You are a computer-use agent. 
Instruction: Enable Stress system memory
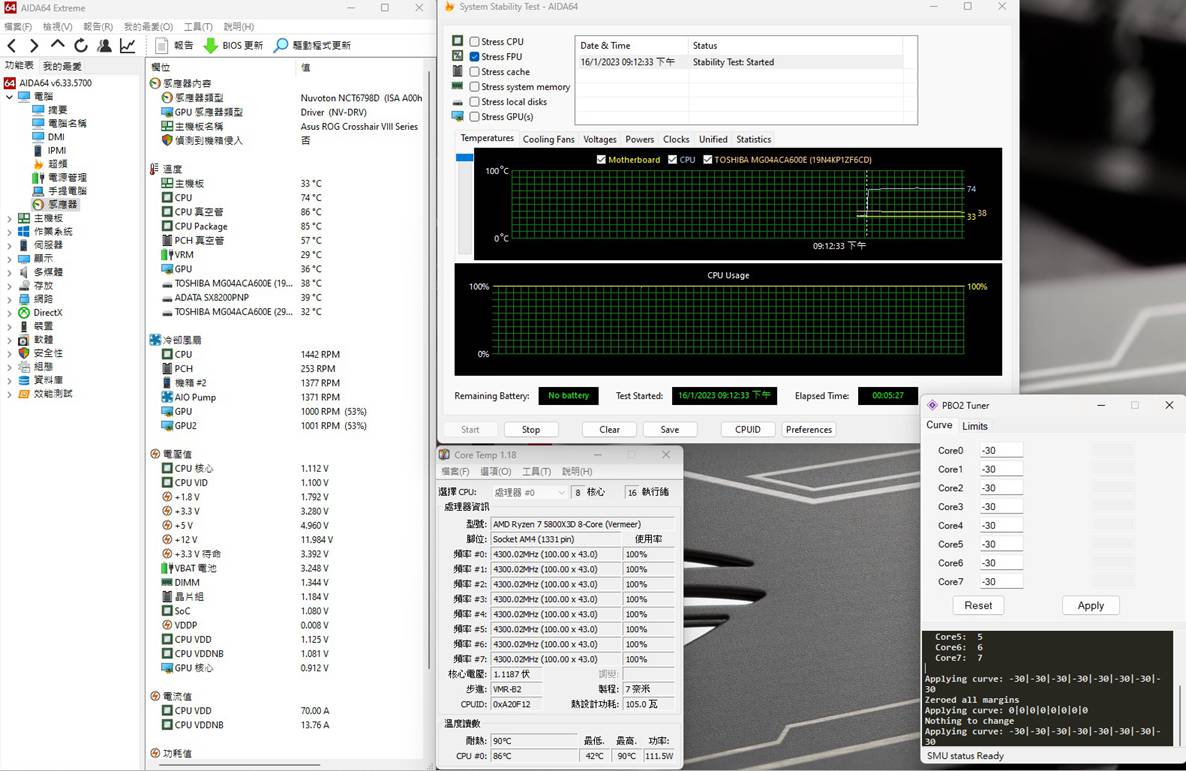[x=474, y=87]
